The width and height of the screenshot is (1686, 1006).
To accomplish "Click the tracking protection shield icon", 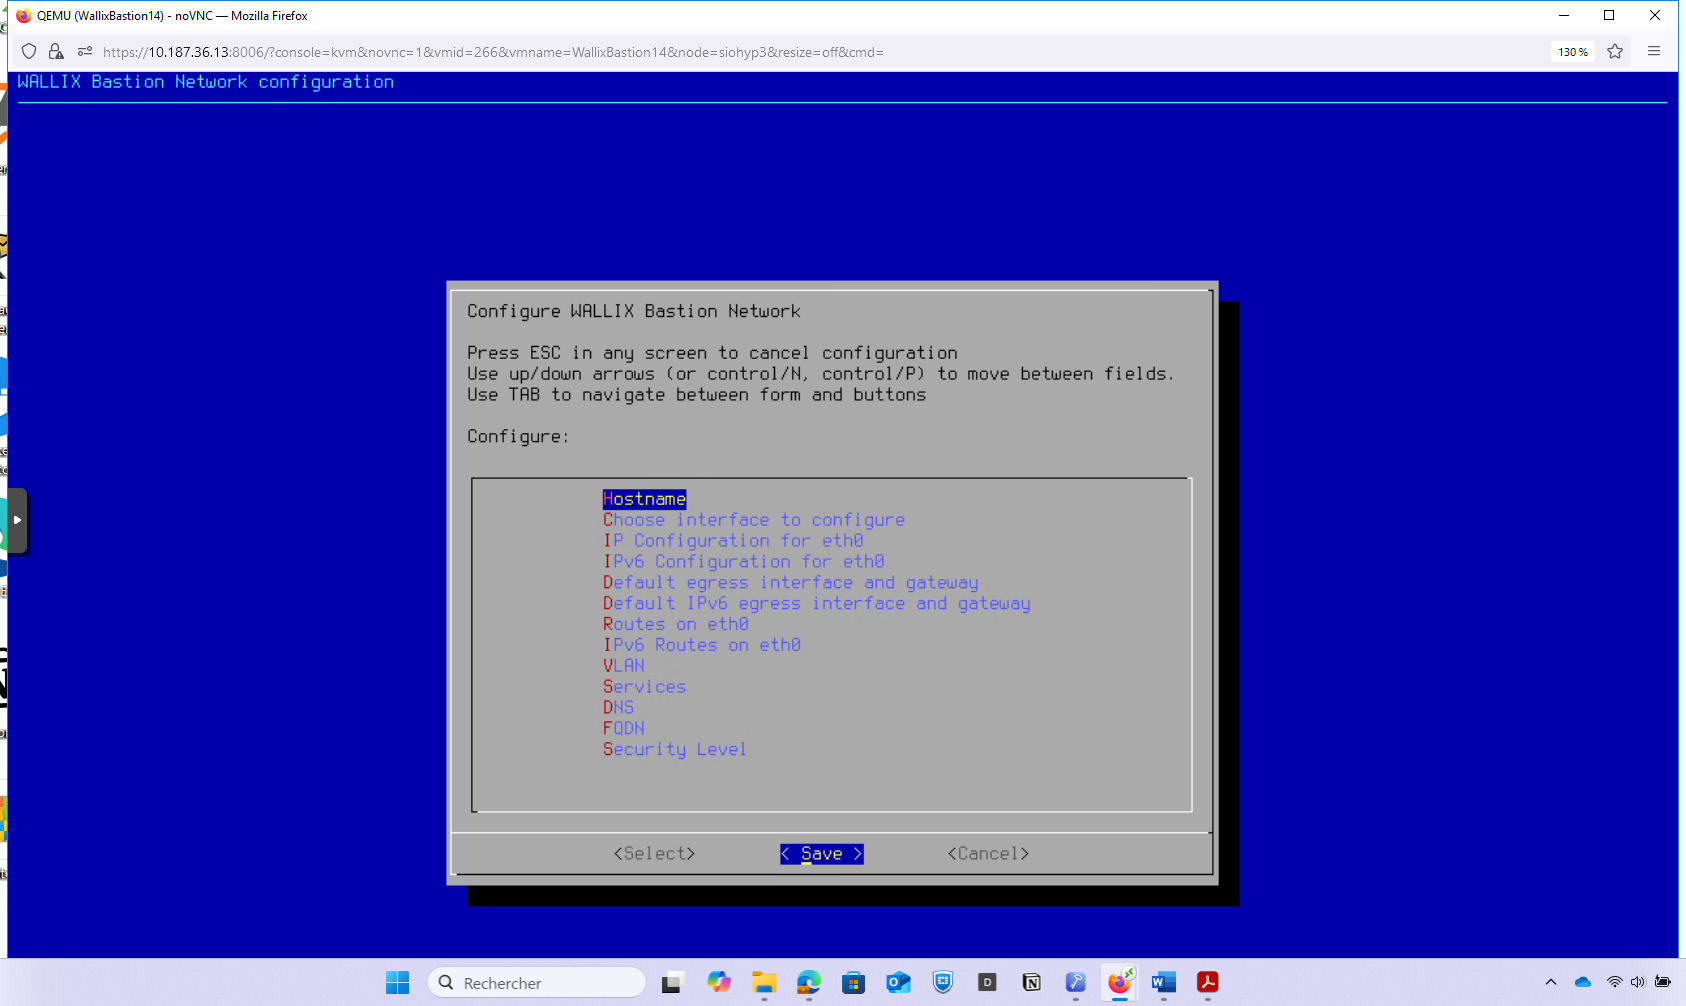I will 29,52.
